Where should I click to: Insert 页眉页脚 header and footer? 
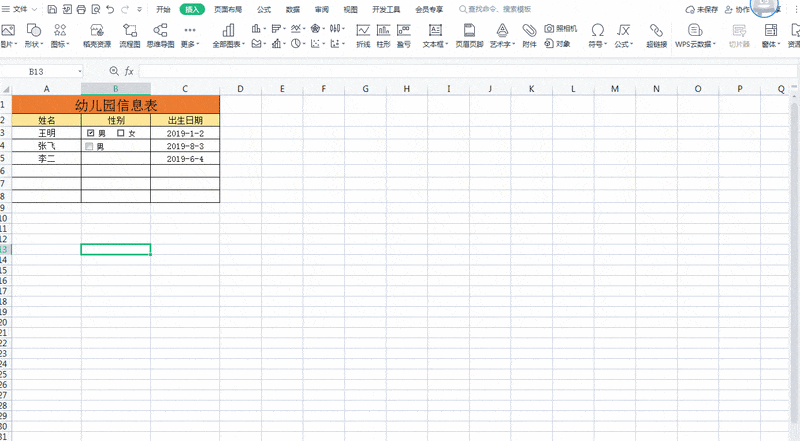click(469, 35)
